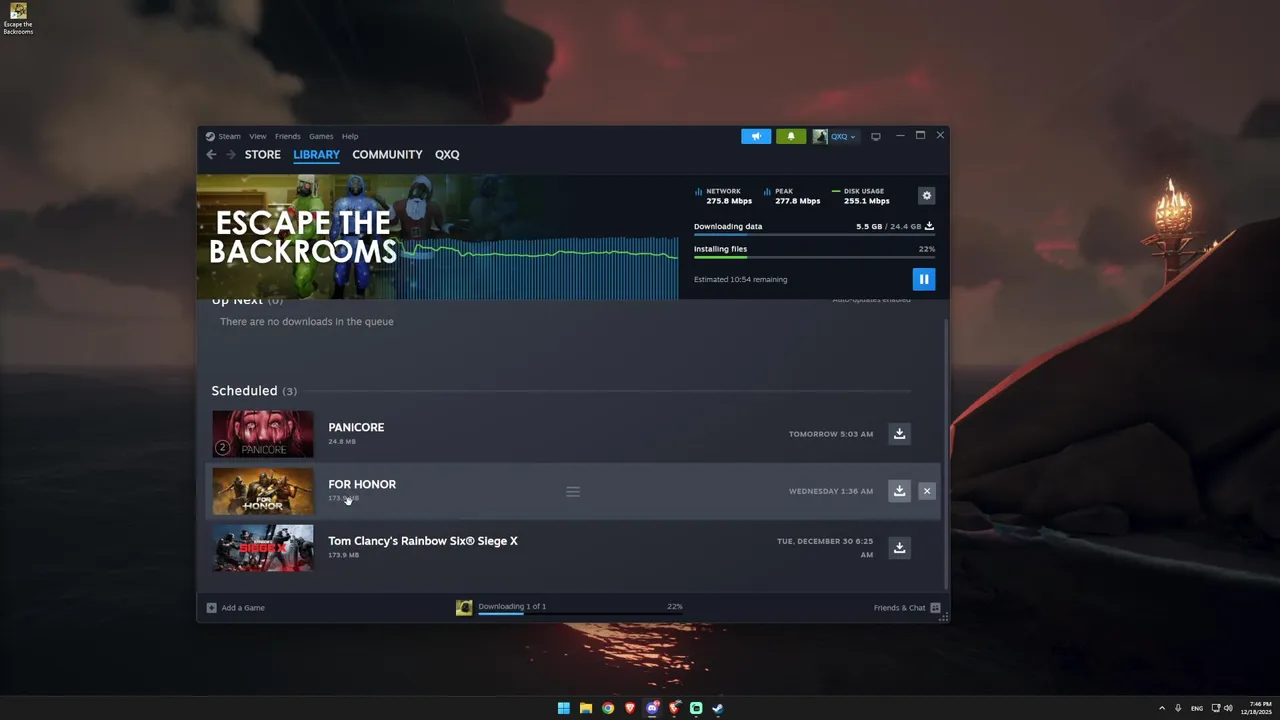Open Discord from the taskbar
The width and height of the screenshot is (1280, 720).
point(652,708)
